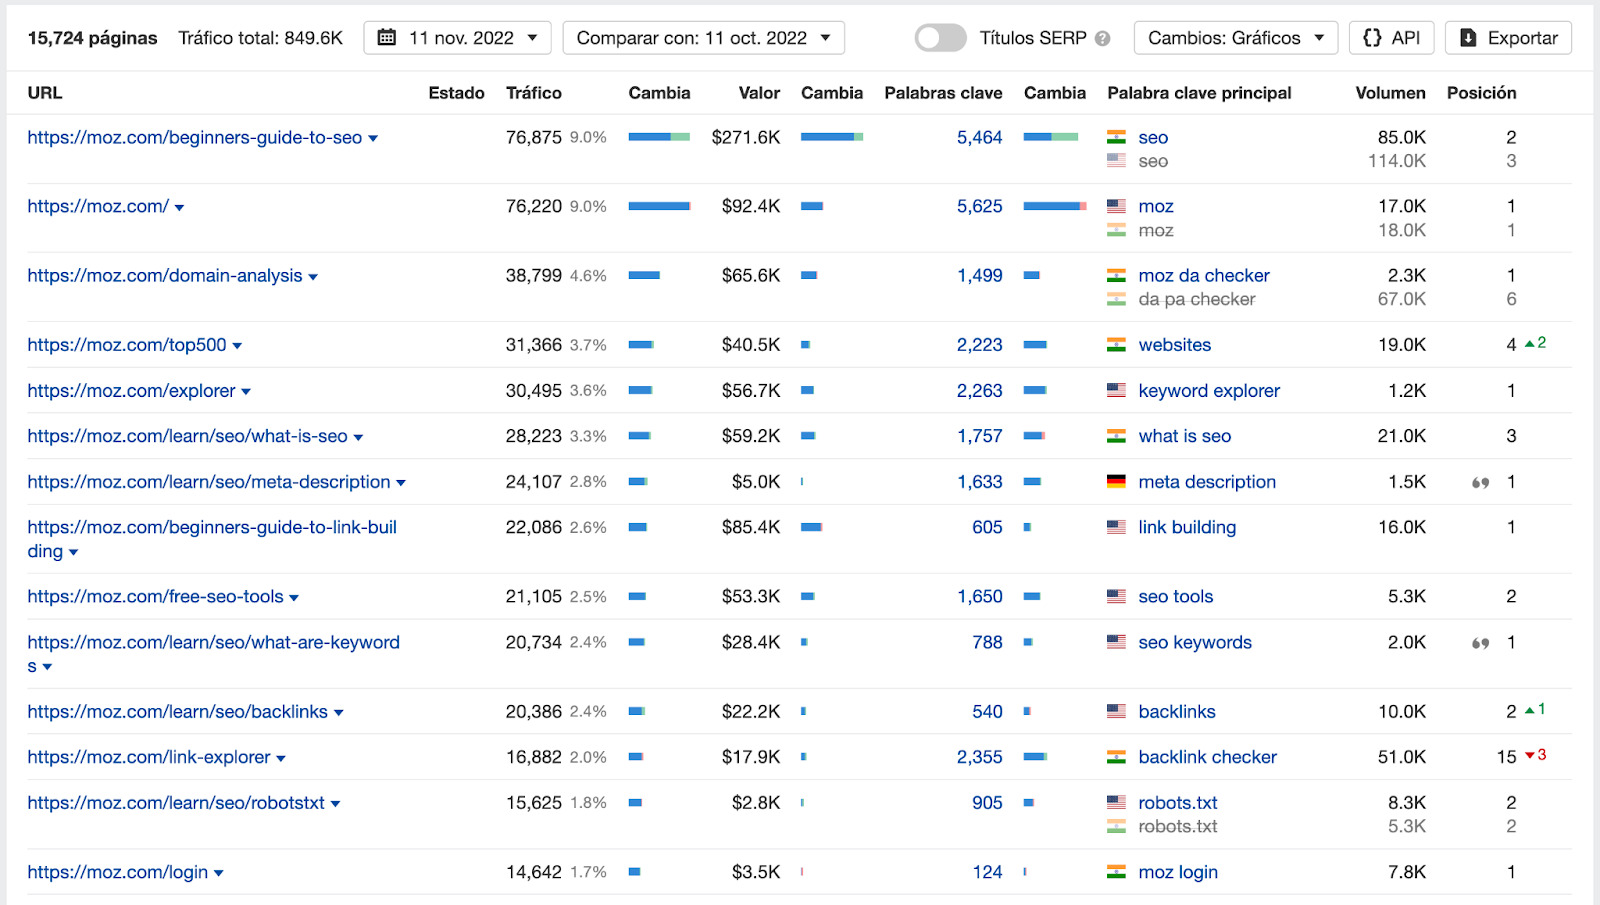Viewport: 1600px width, 905px height.
Task: Click the export file icon
Action: click(x=1468, y=38)
